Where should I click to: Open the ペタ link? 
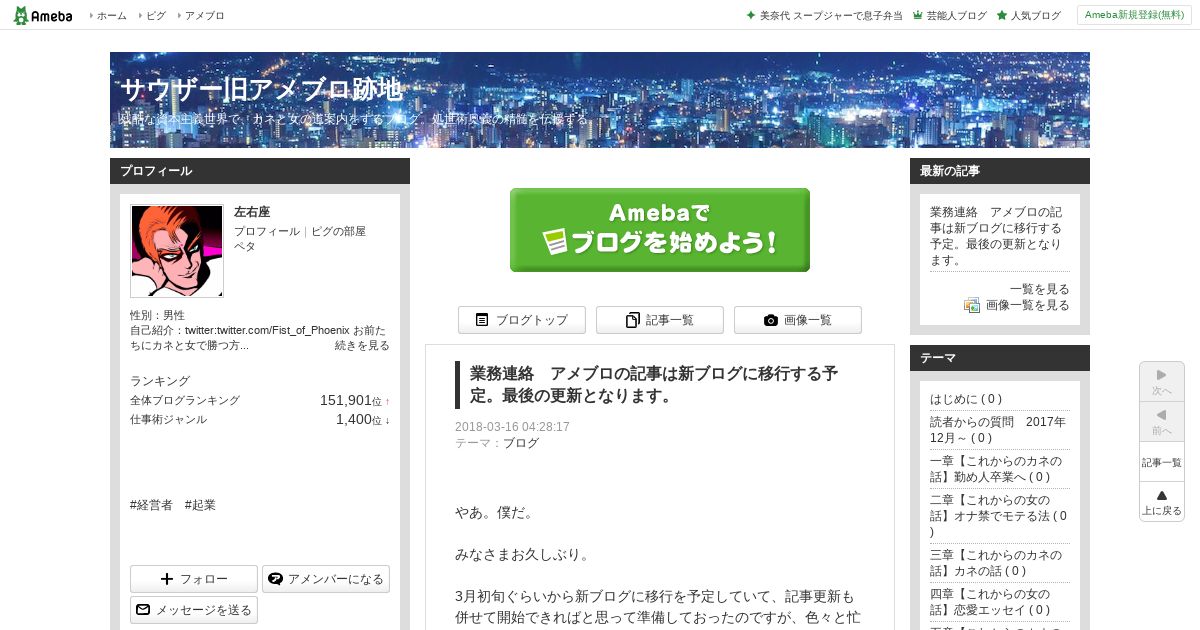(x=245, y=246)
